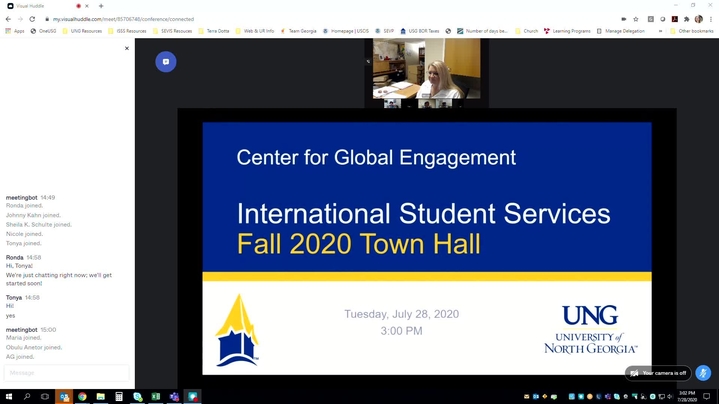Image resolution: width=719 pixels, height=404 pixels.
Task: Open the Manage Delegation bookmark
Action: (x=620, y=31)
